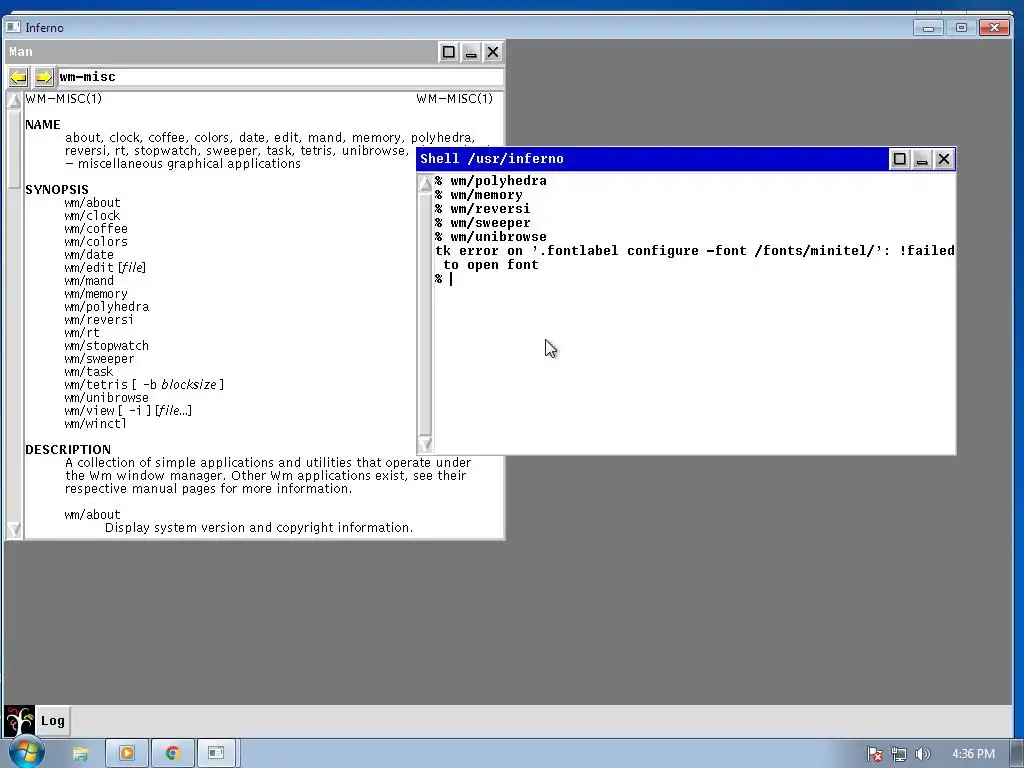Click the 'tk error on' message line
Viewport: 1024px width, 768px height.
click(695, 251)
